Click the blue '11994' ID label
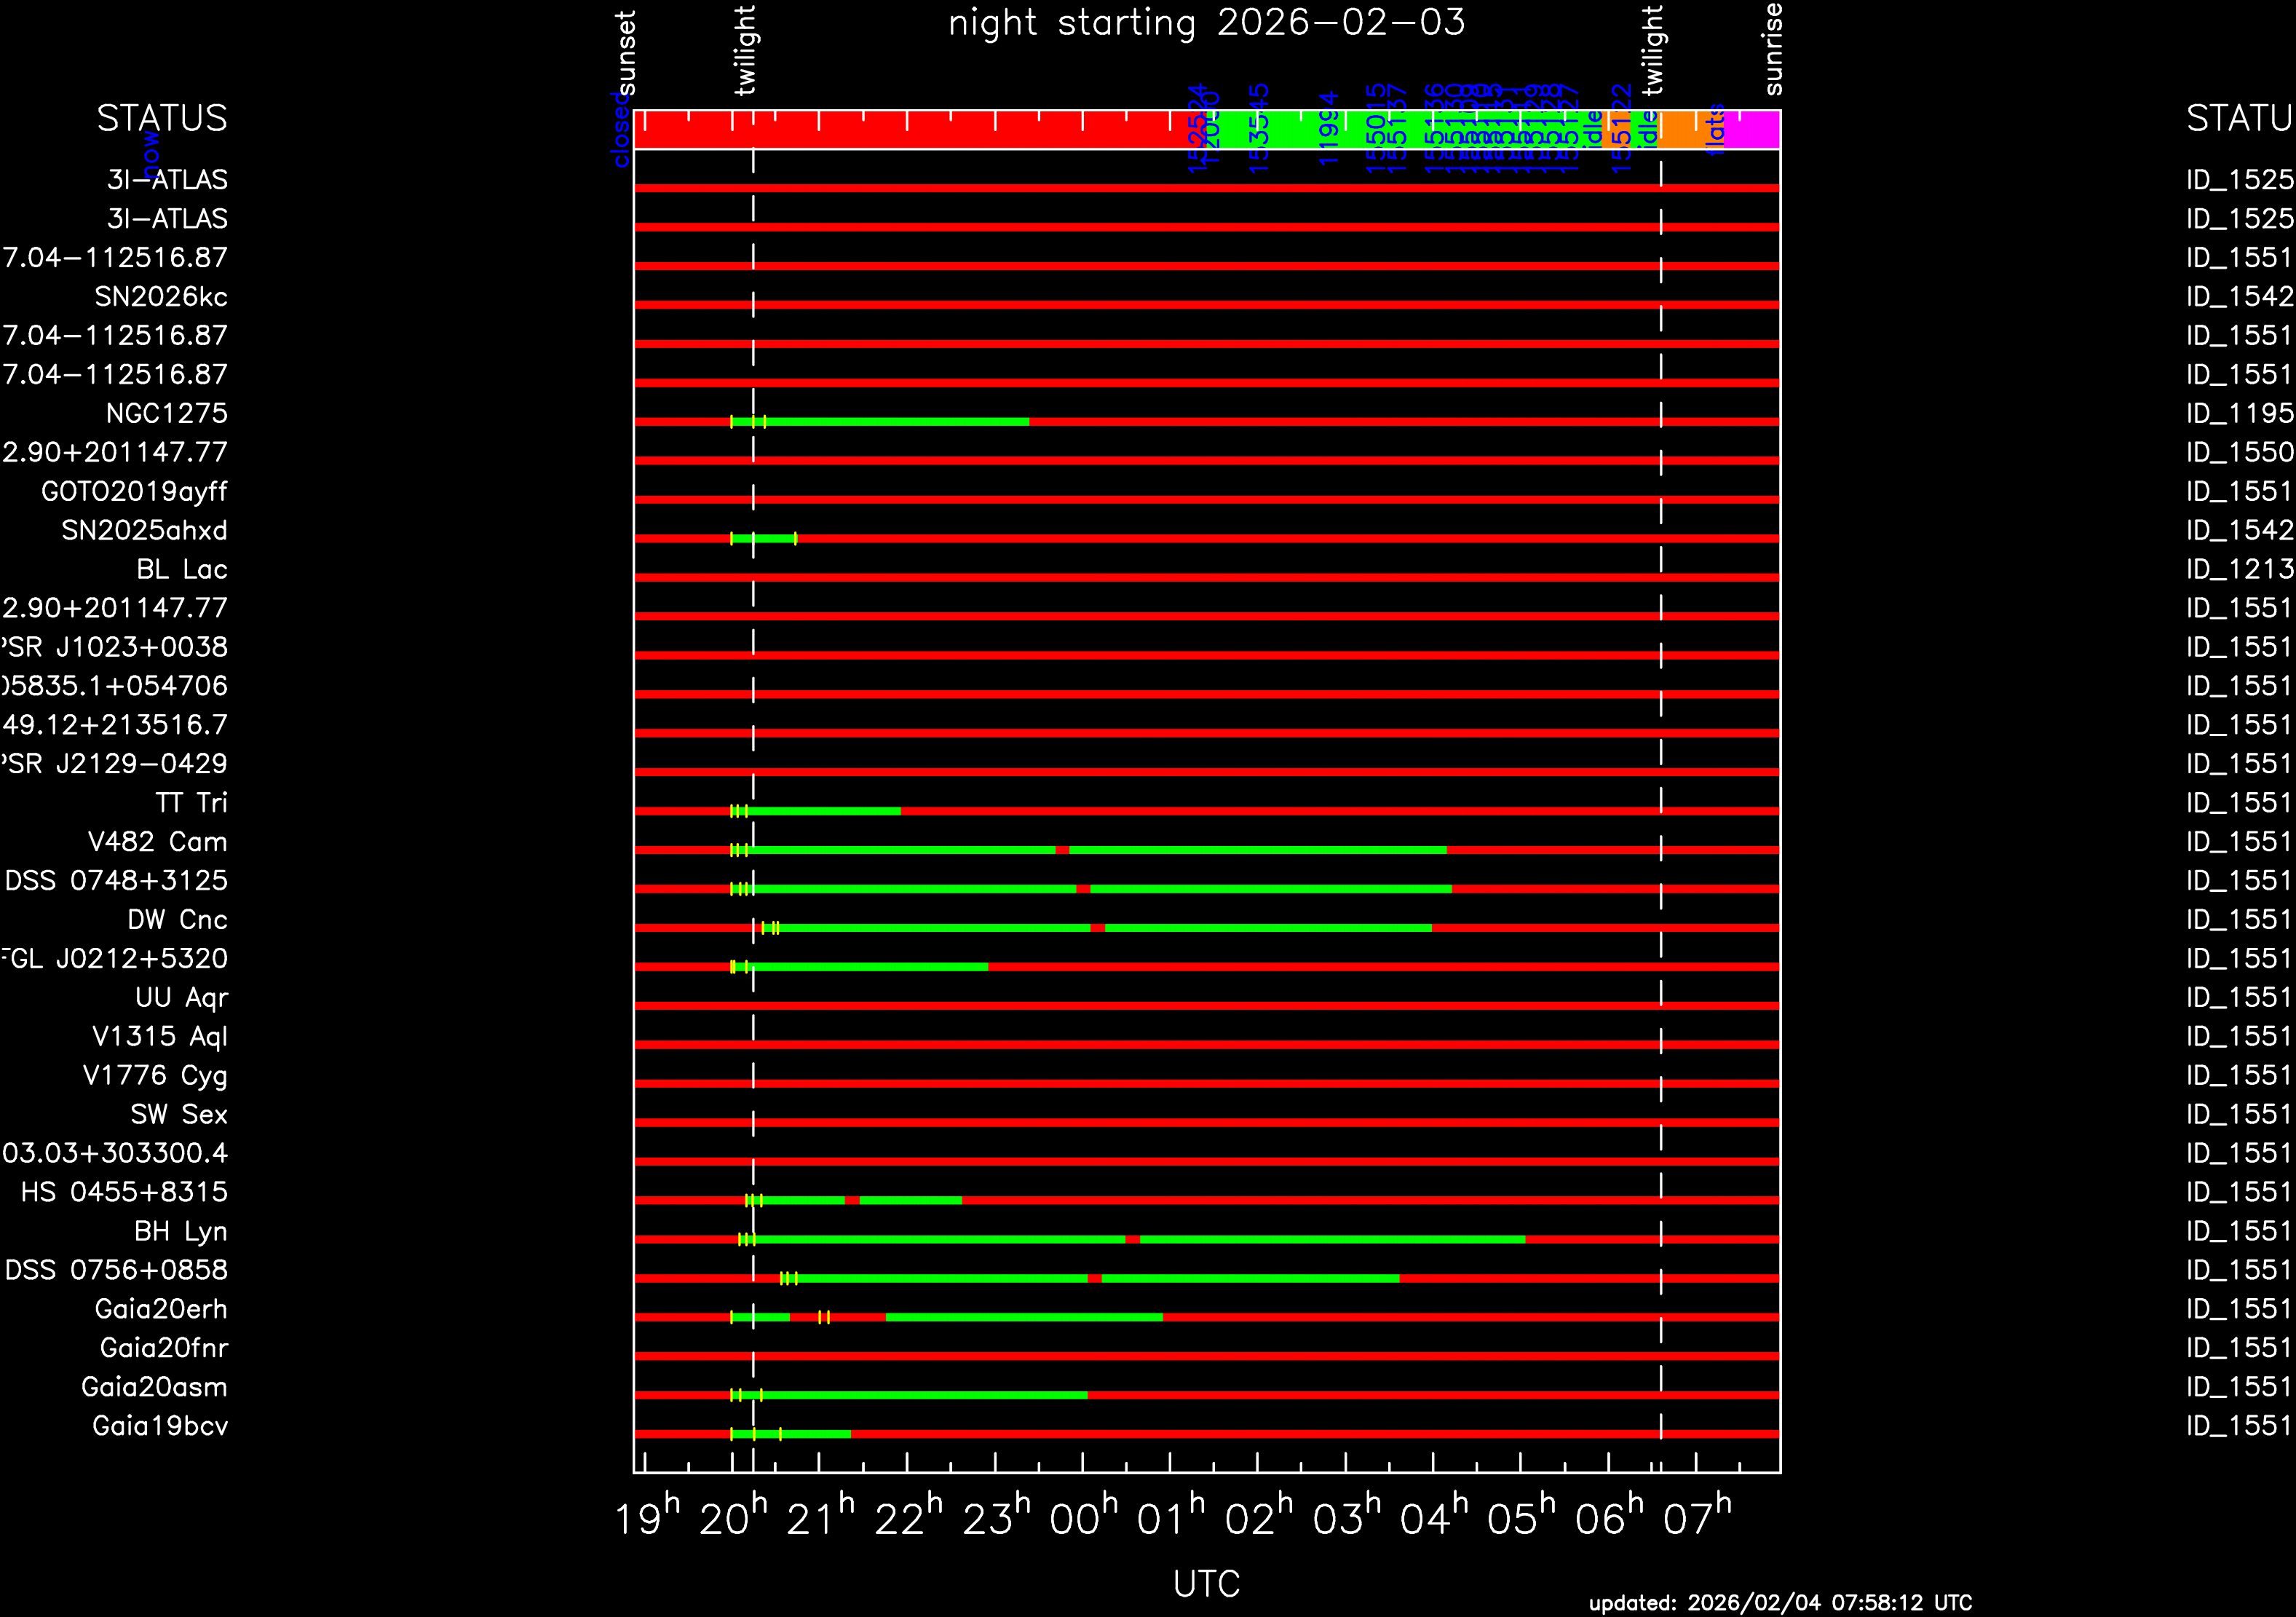 (x=1328, y=128)
